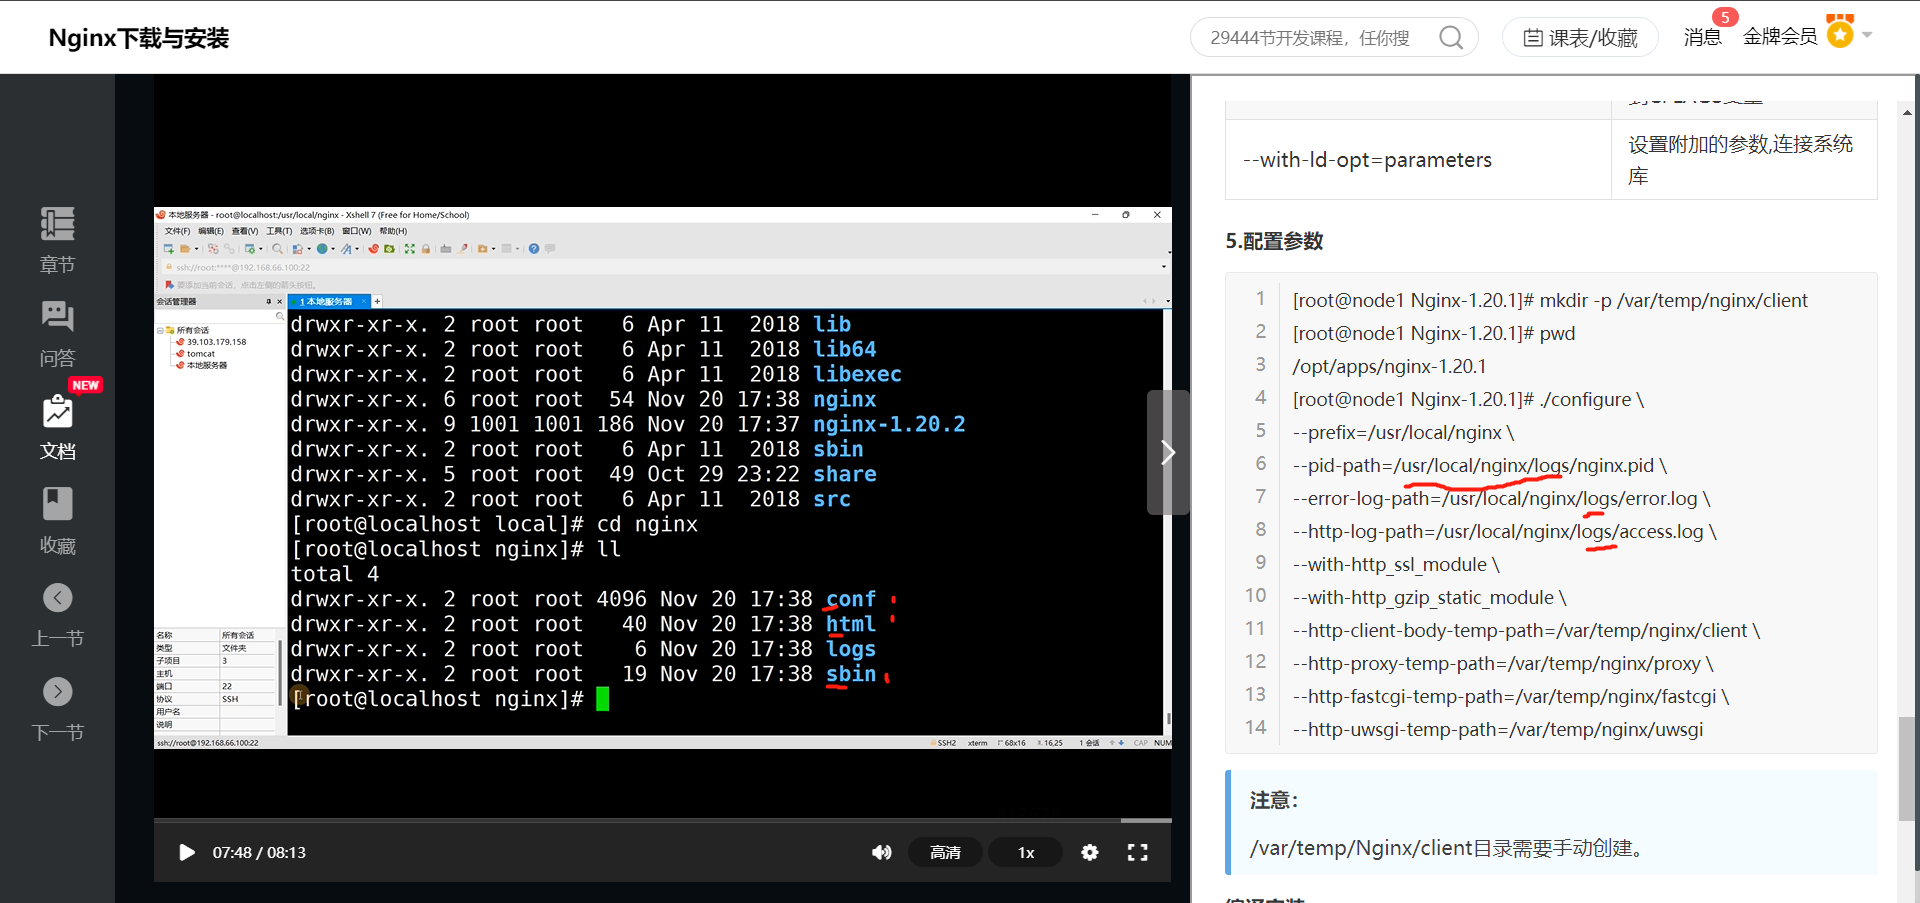
Task: Click Xshell open folder toolbar icon
Action: point(185,249)
